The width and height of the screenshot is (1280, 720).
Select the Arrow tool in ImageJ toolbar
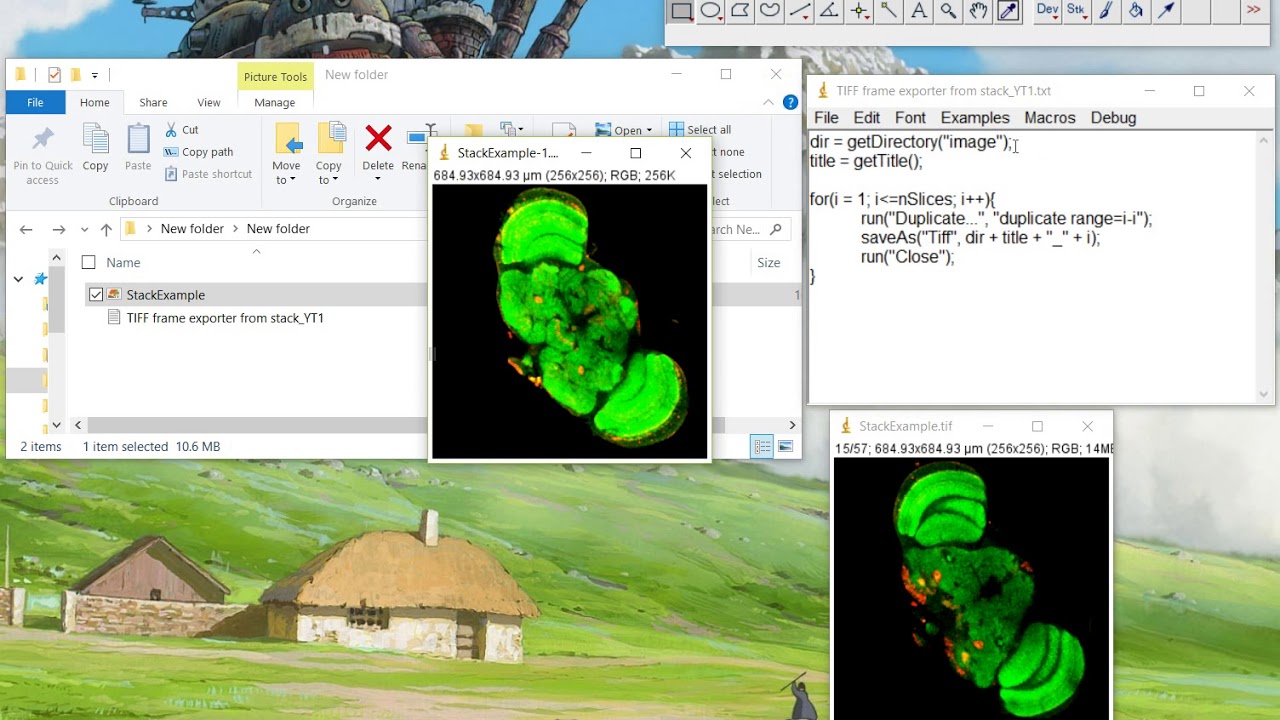[1166, 11]
